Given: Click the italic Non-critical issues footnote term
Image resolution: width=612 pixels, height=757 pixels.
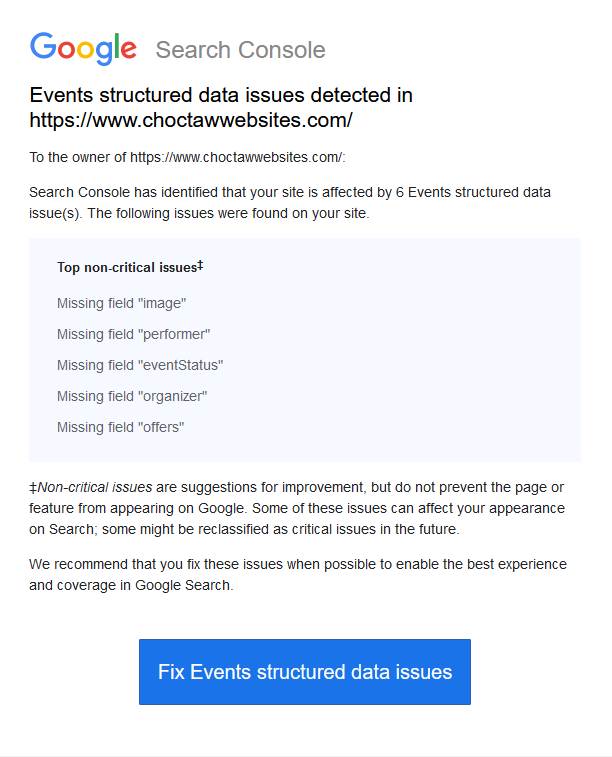Looking at the screenshot, I should pos(95,488).
